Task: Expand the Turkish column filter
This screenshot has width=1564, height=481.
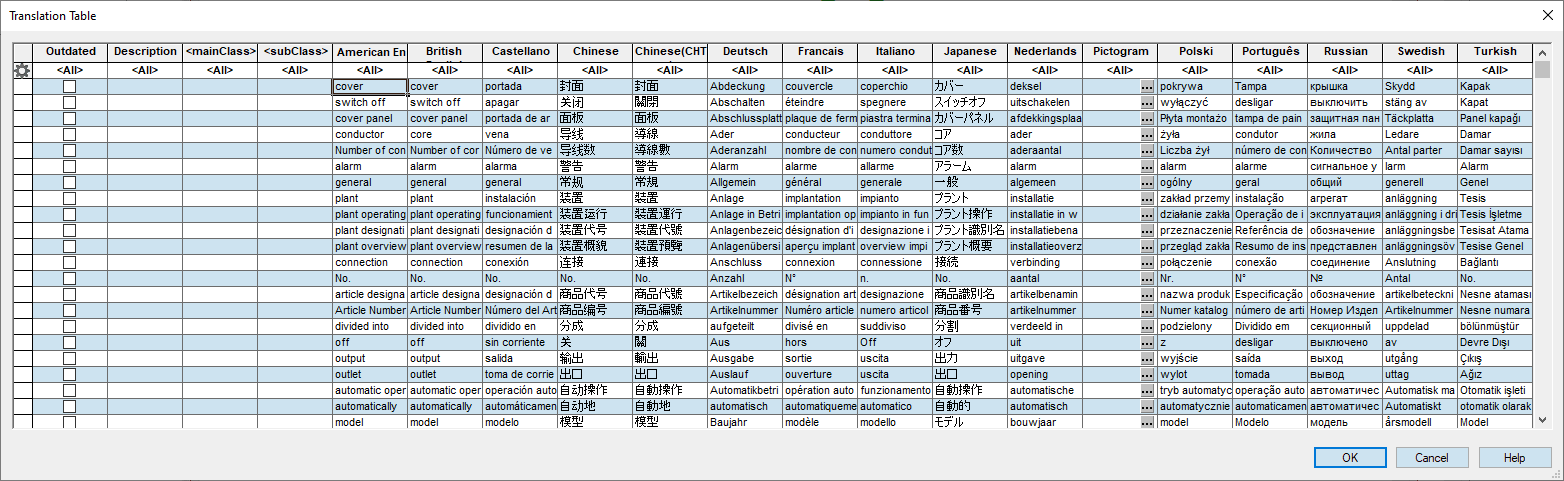Action: [x=1495, y=70]
